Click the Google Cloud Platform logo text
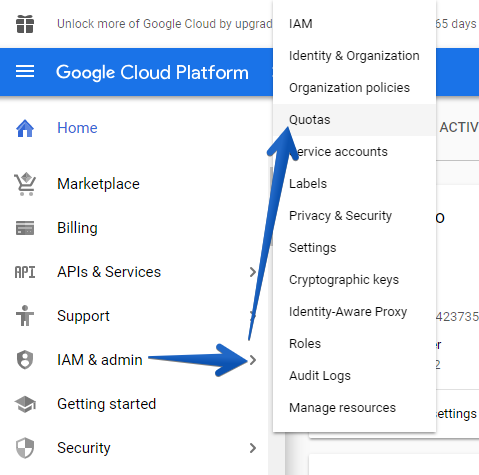479x475 pixels. click(x=152, y=73)
